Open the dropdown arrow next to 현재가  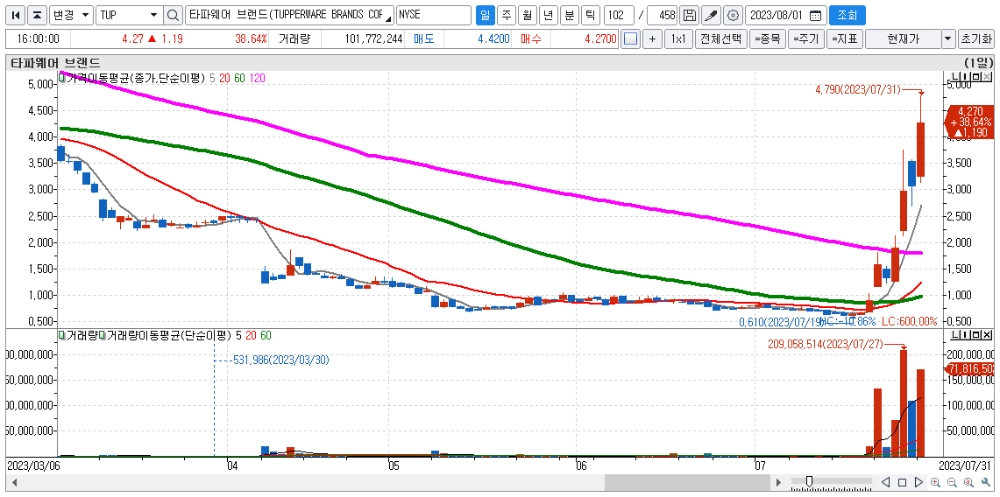coord(948,39)
